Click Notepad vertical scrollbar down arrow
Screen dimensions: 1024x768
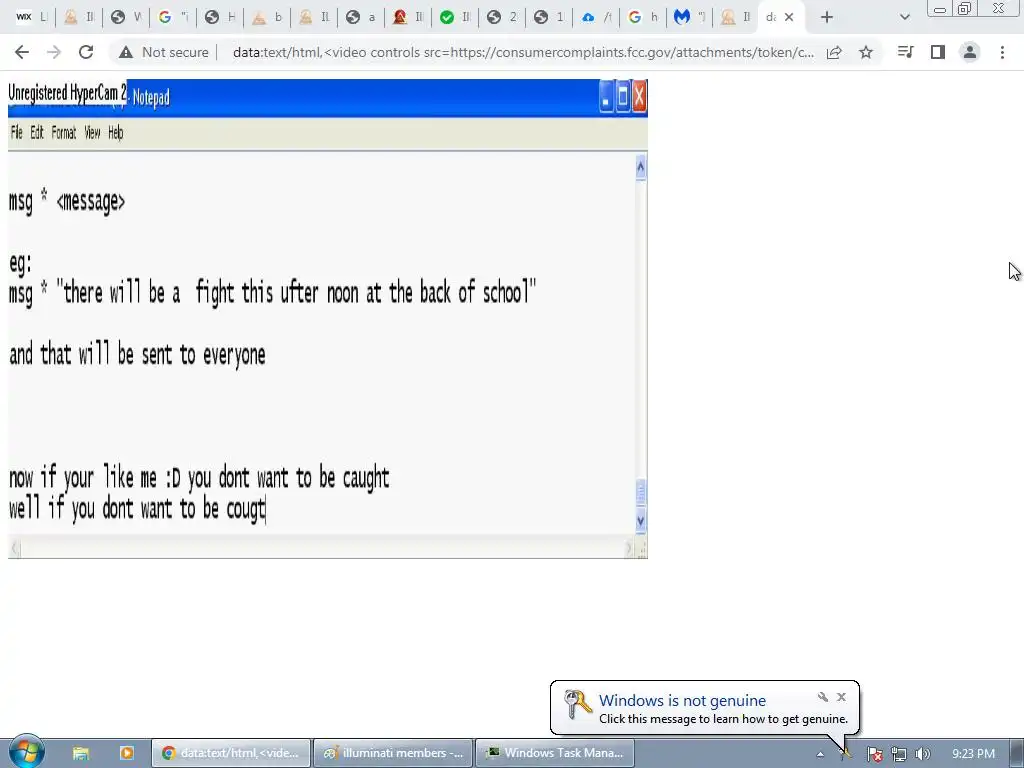coord(641,520)
